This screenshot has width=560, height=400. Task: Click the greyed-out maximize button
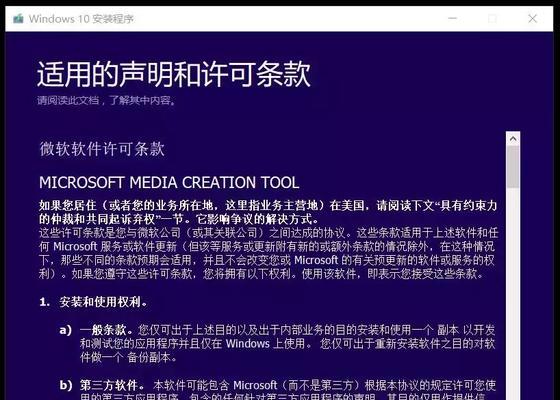(492, 19)
